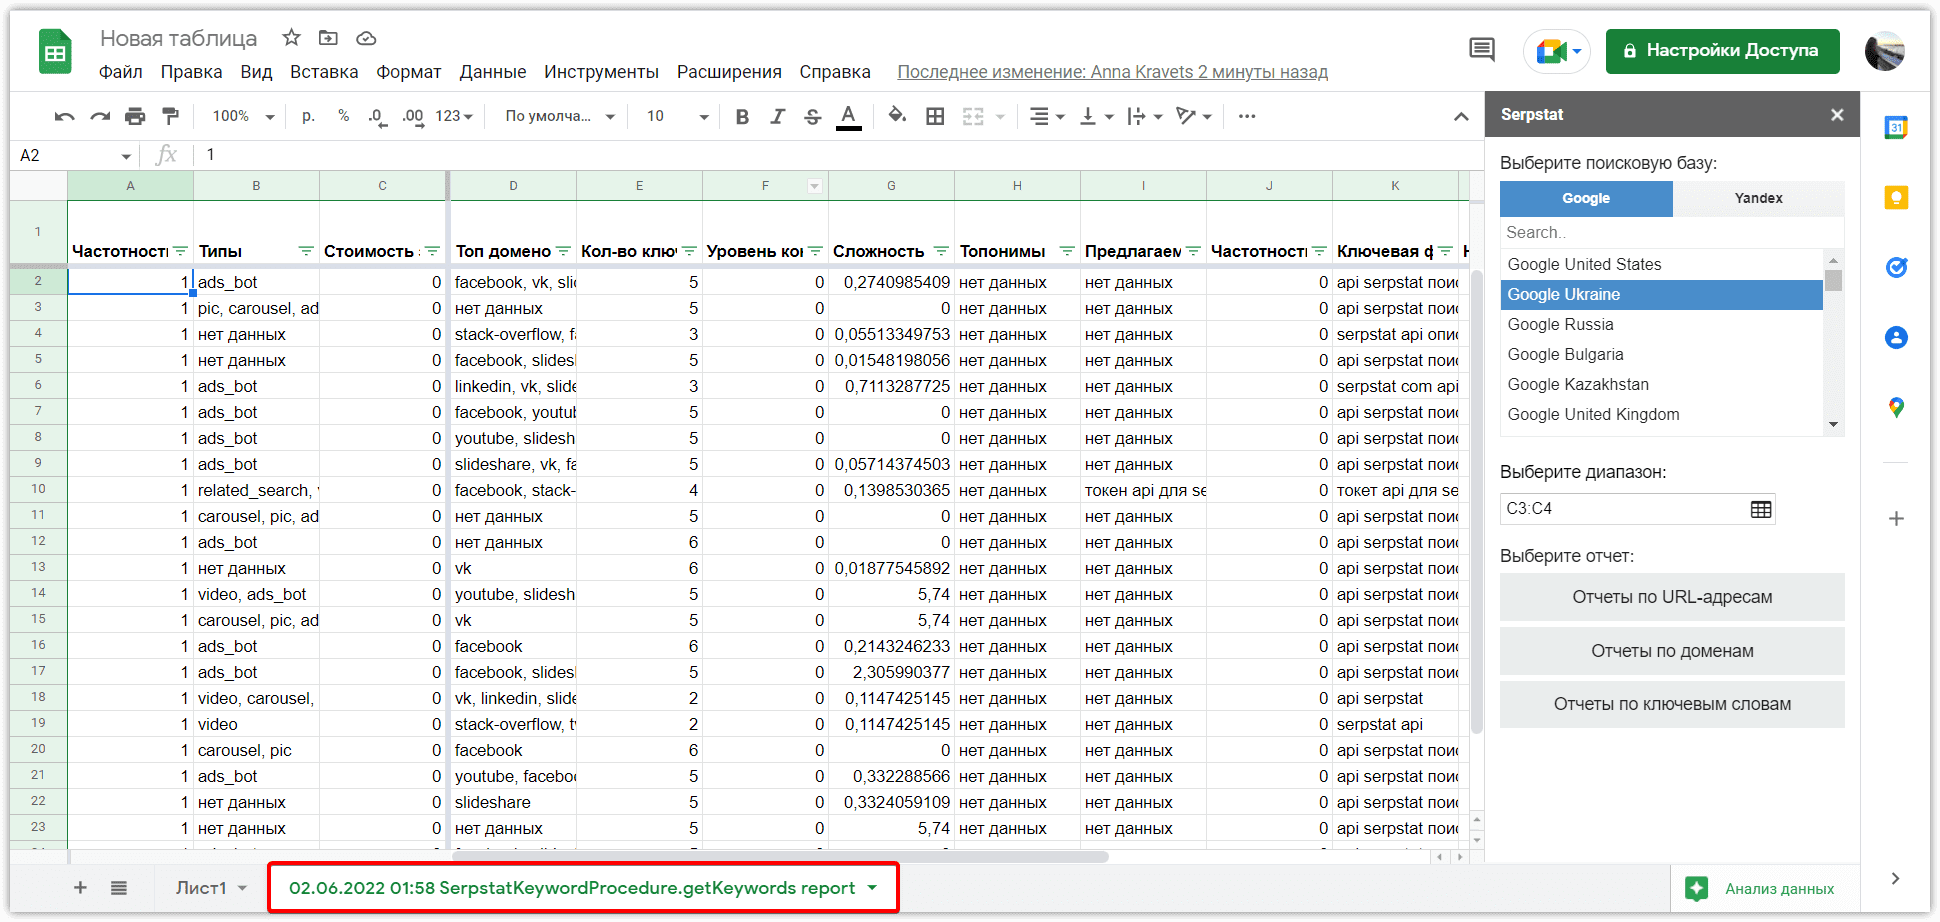Click Отчеты по URL-адресам button
This screenshot has width=1940, height=922.
[x=1672, y=597]
